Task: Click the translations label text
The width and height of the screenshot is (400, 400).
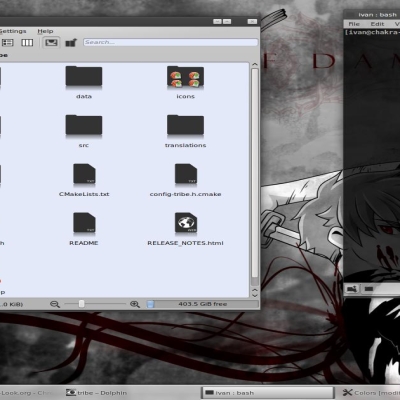Action: pyautogui.click(x=186, y=145)
